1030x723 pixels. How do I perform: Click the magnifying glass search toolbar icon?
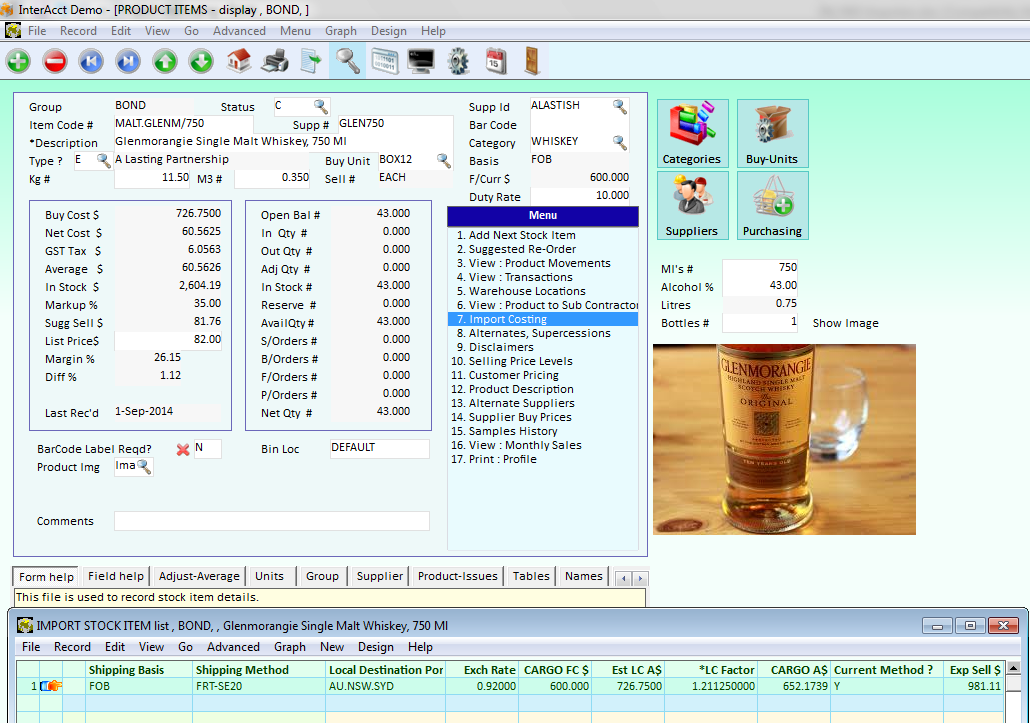(347, 61)
